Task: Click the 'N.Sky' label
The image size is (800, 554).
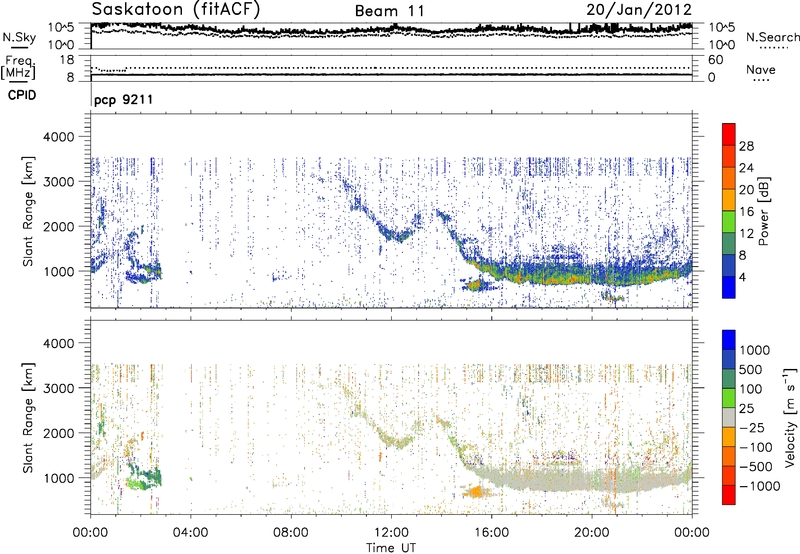Action: click(19, 37)
